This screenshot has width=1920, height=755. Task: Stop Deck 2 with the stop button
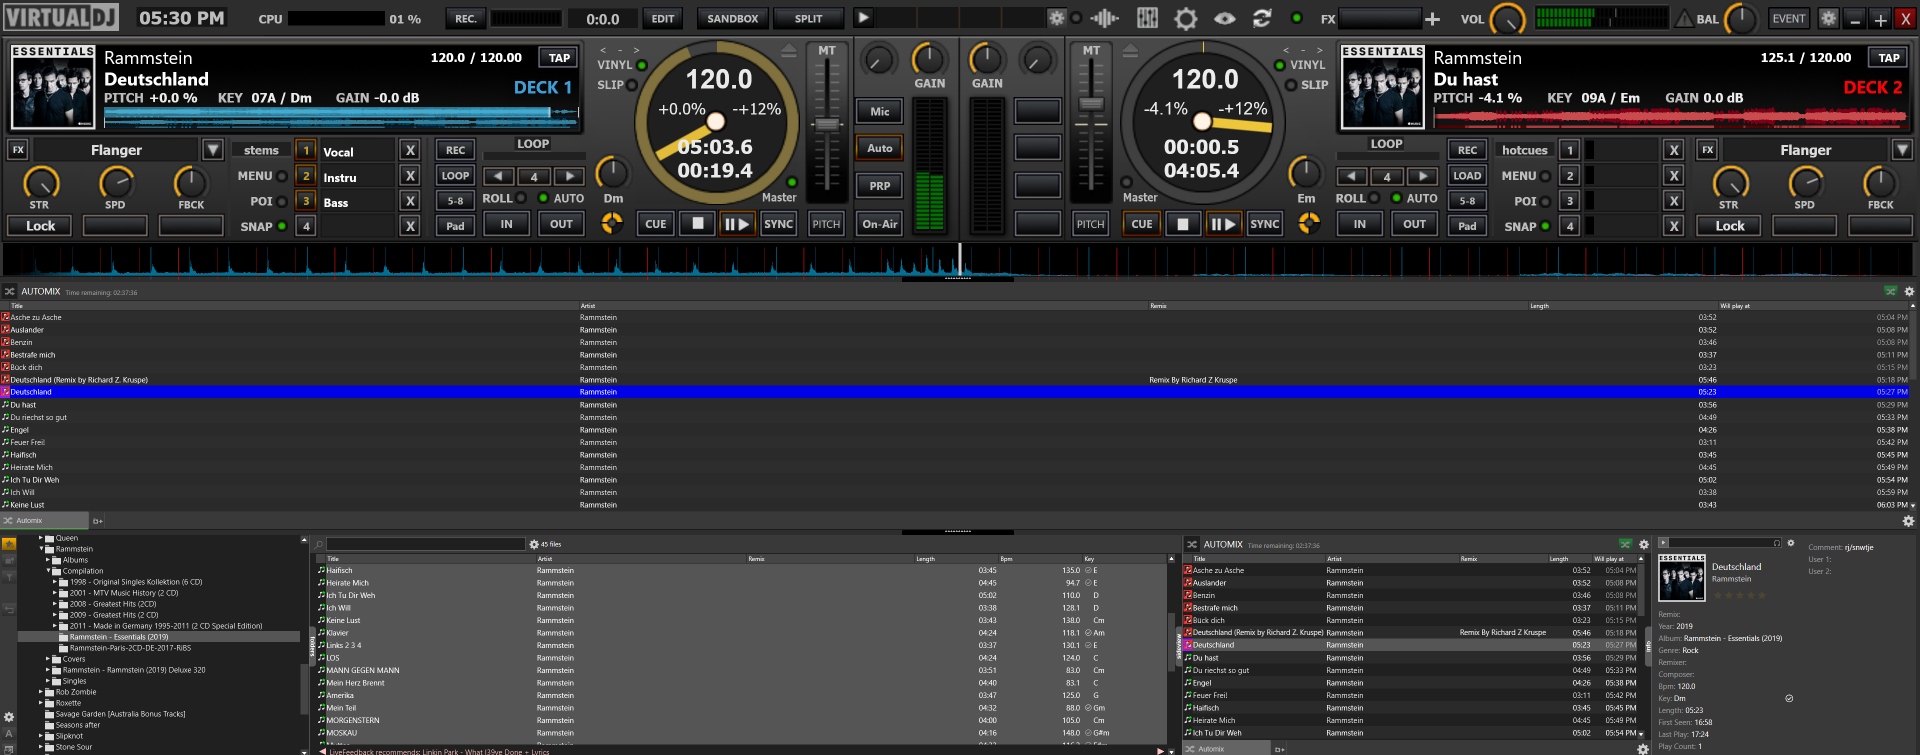[1183, 224]
